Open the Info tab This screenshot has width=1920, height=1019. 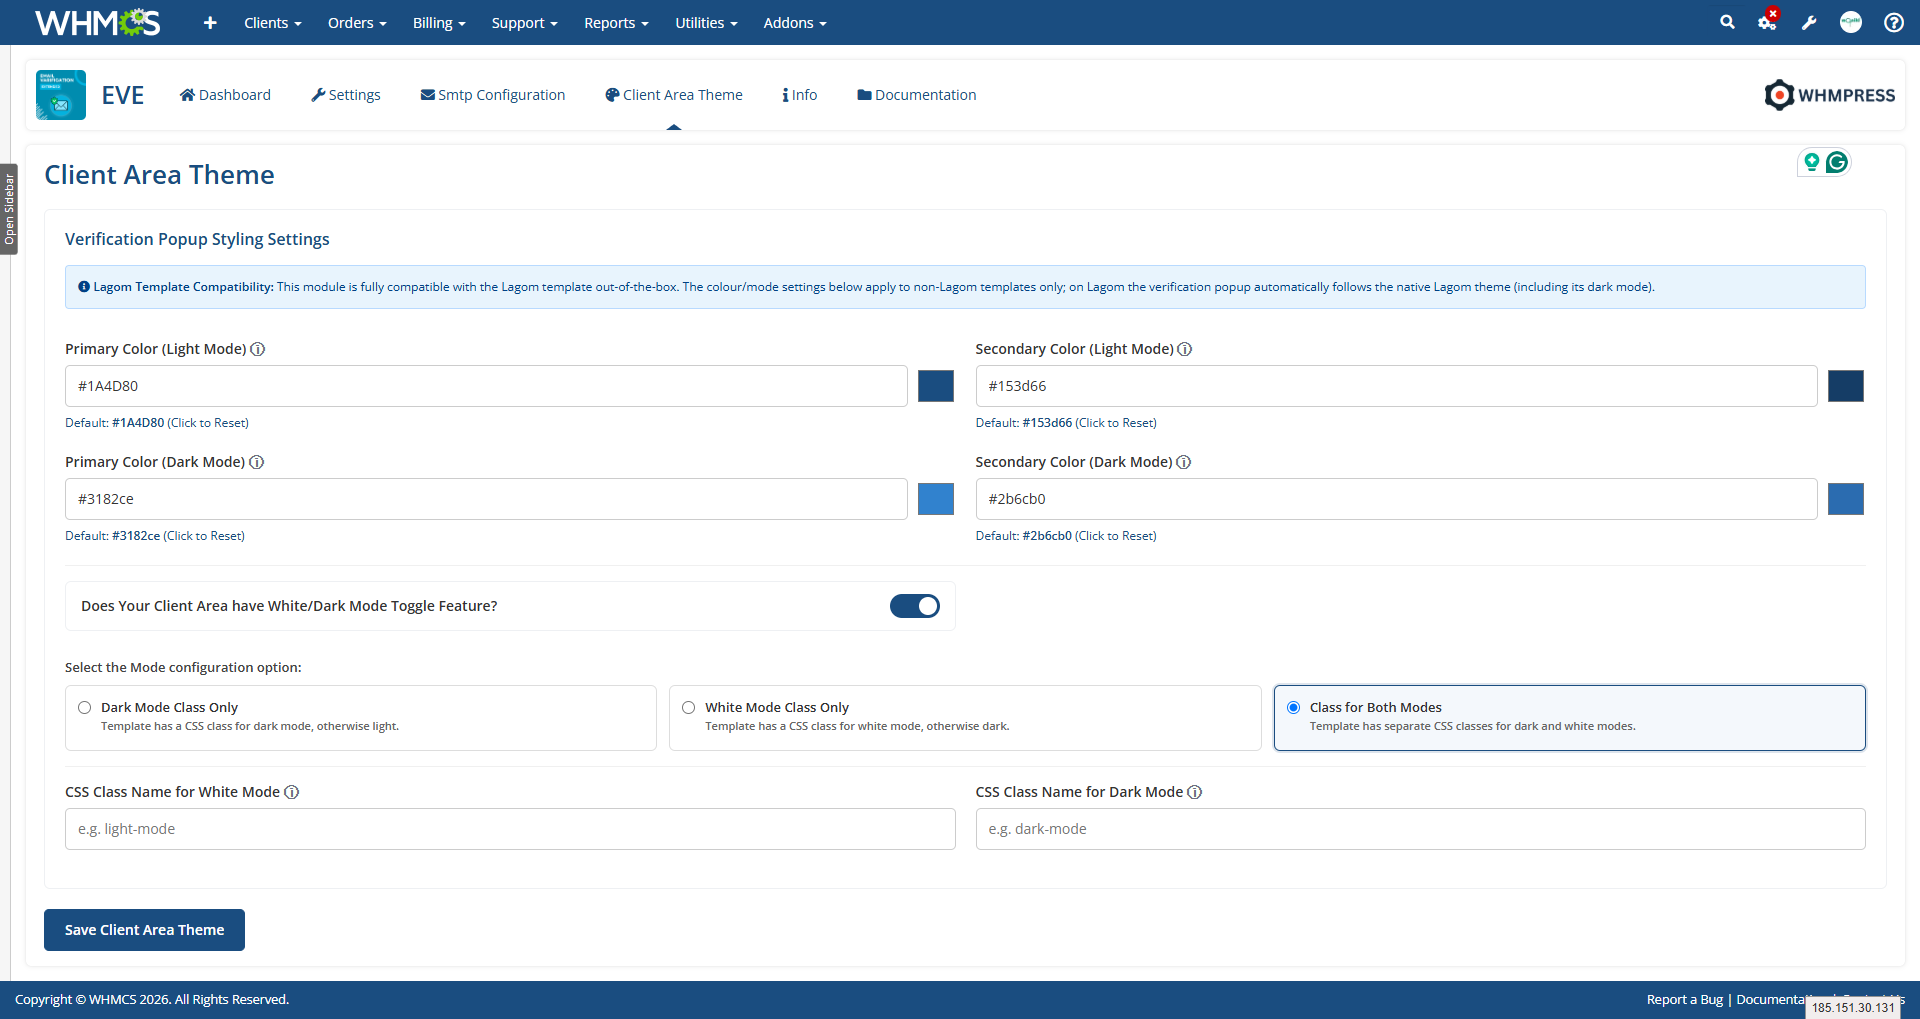[800, 95]
